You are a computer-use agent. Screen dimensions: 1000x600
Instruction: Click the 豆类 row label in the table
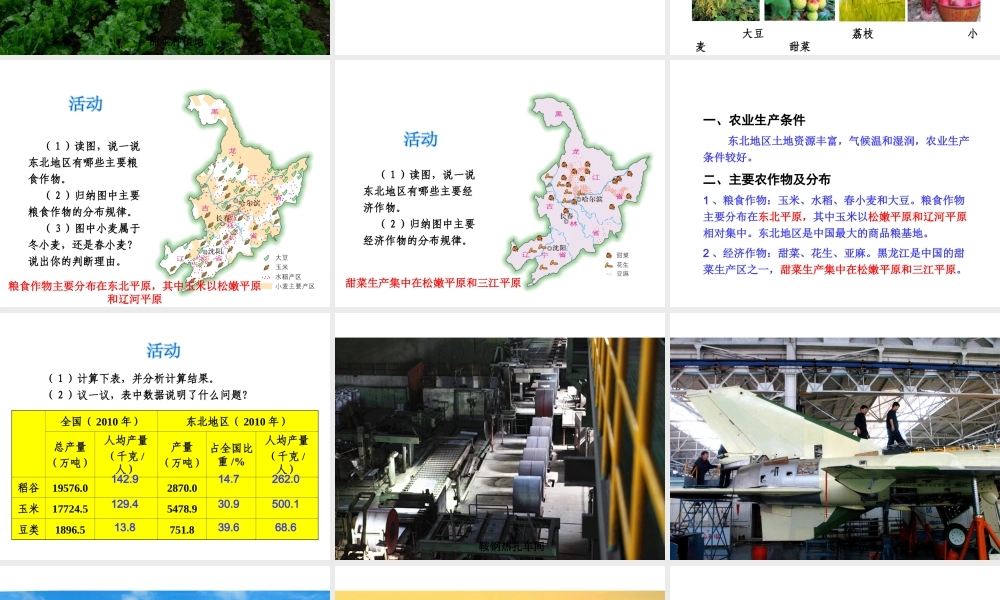pos(29,529)
